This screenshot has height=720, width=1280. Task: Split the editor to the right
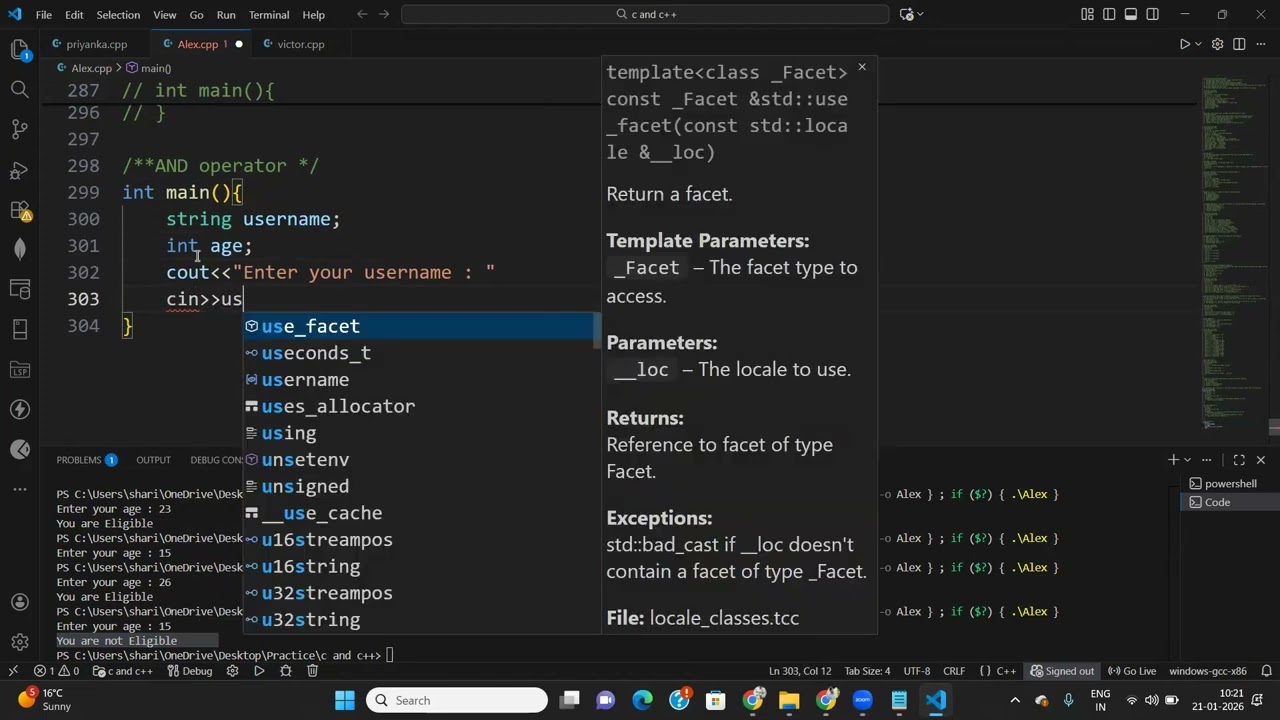pos(1239,44)
